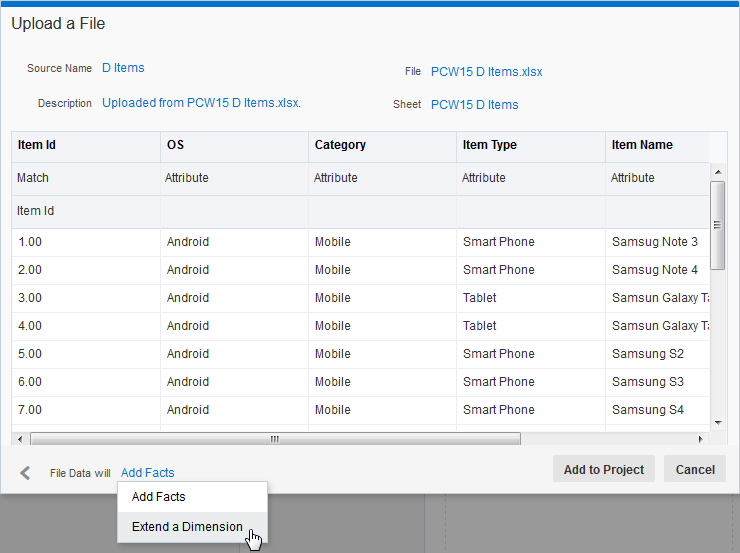Click the horizontal scrollbar thumb

pyautogui.click(x=275, y=439)
